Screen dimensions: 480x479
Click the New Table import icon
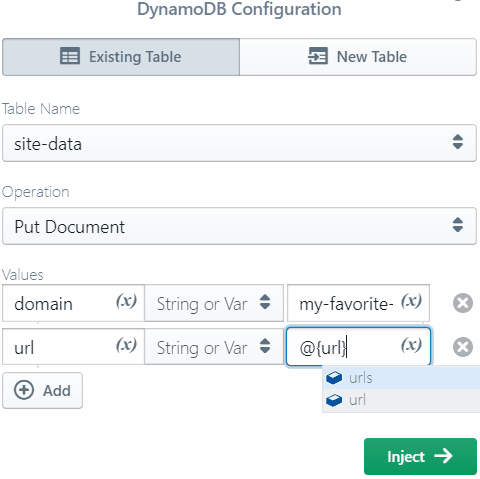pyautogui.click(x=318, y=56)
